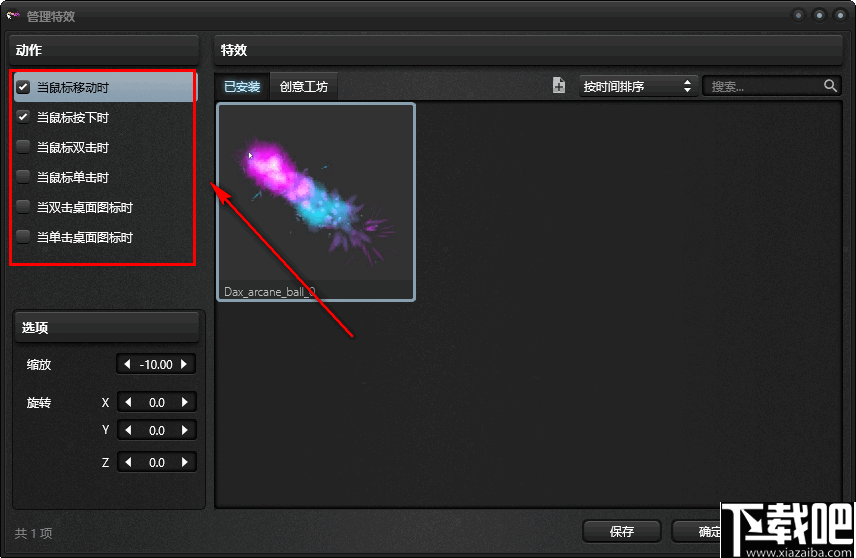Uncheck 当鼠标按下时 checkbox

[23, 117]
